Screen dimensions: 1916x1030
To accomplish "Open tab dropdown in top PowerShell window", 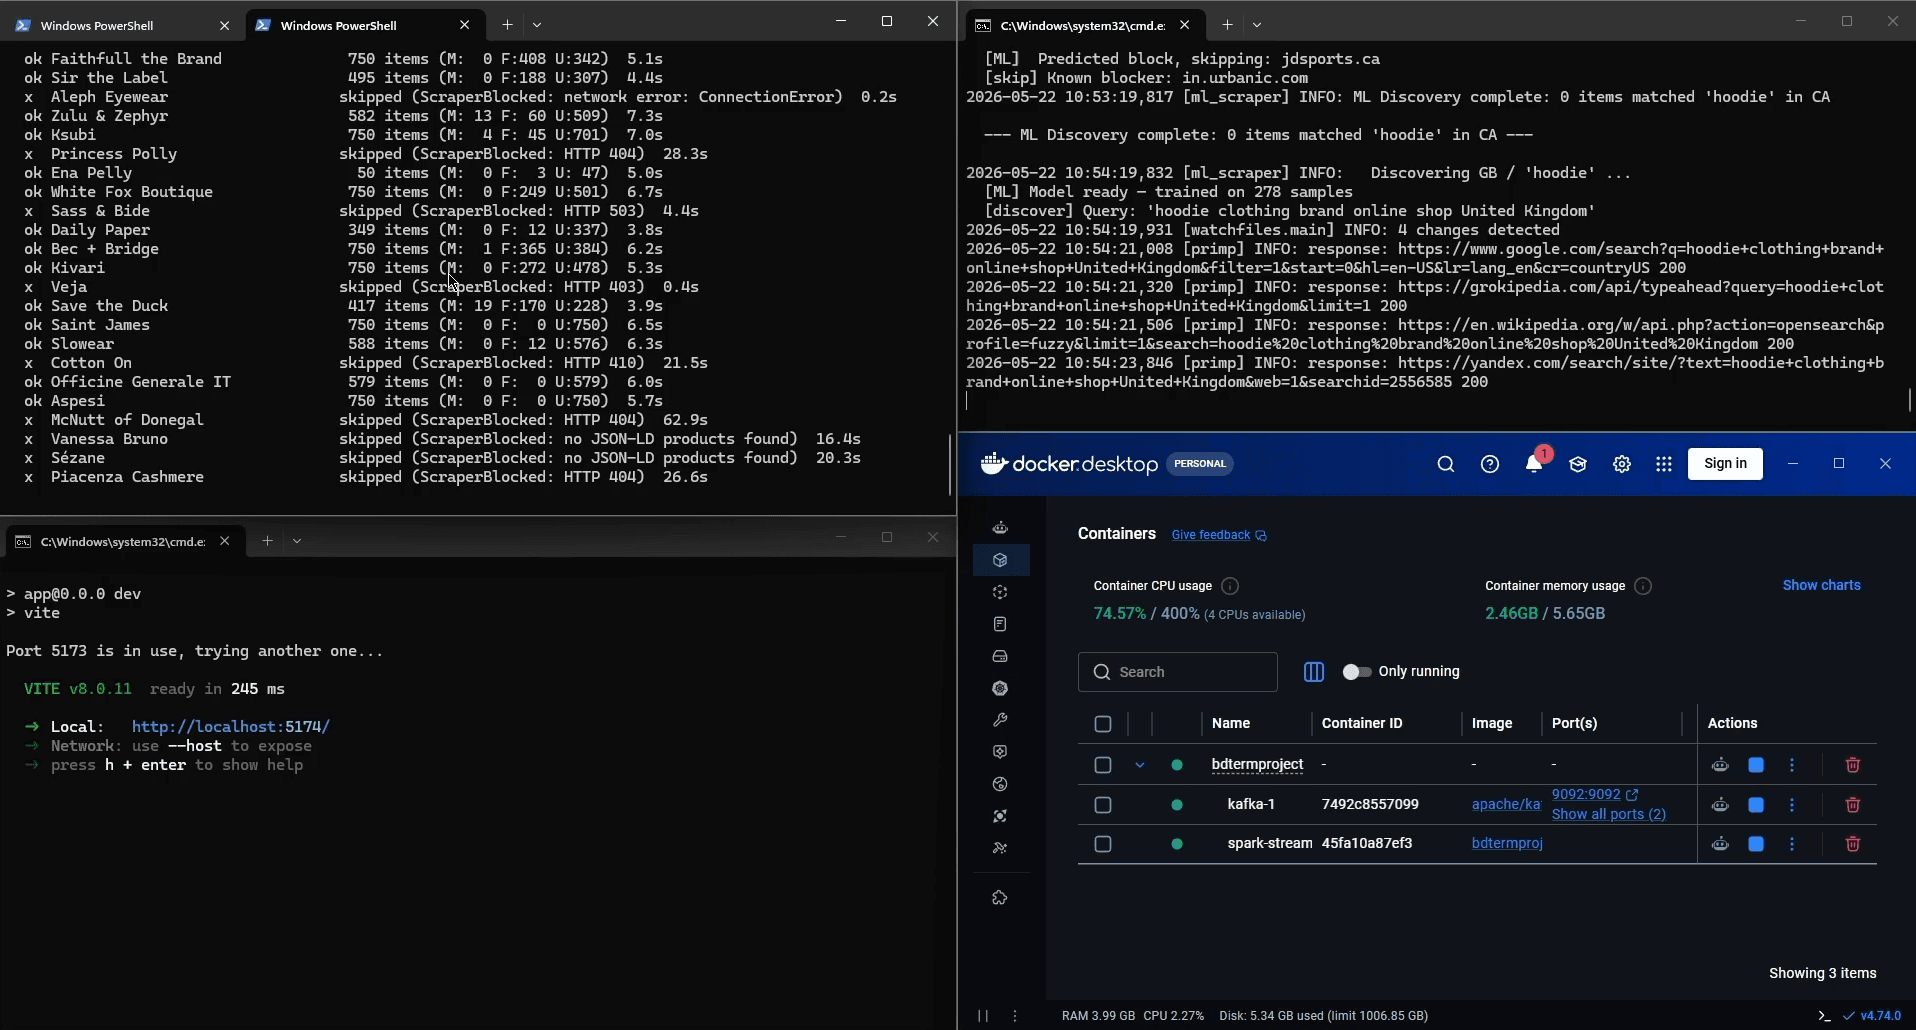I will point(537,25).
